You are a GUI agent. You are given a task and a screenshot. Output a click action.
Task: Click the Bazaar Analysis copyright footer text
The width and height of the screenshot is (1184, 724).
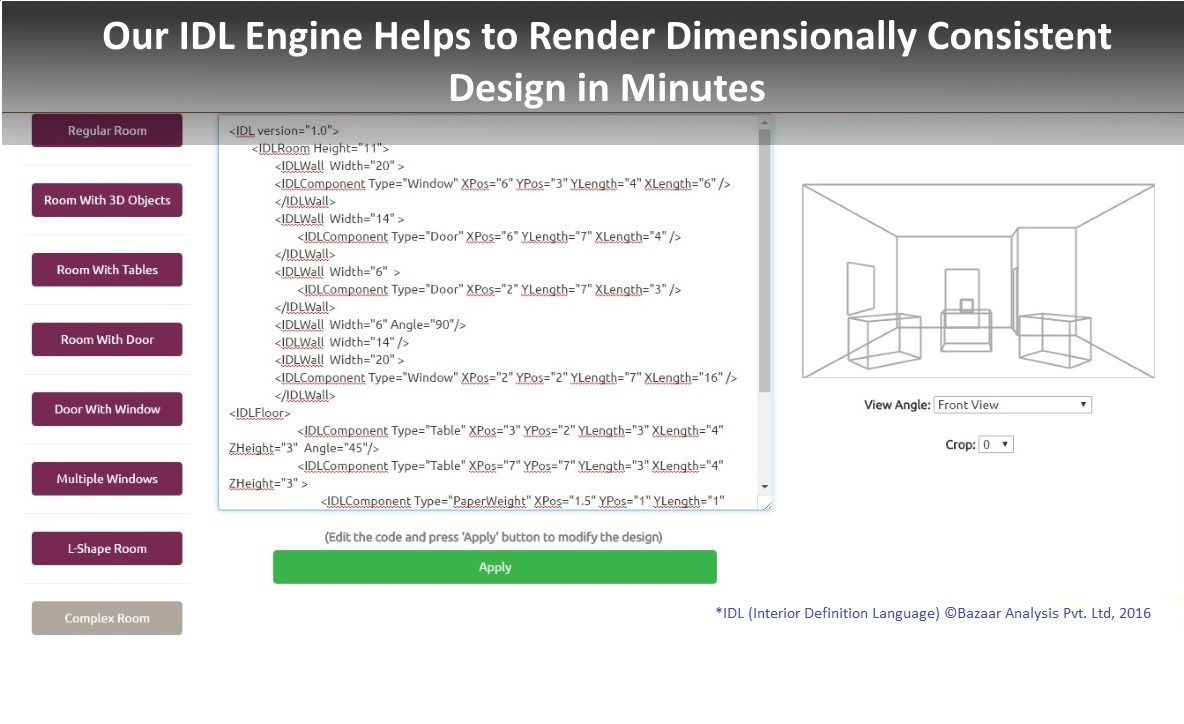pos(933,613)
